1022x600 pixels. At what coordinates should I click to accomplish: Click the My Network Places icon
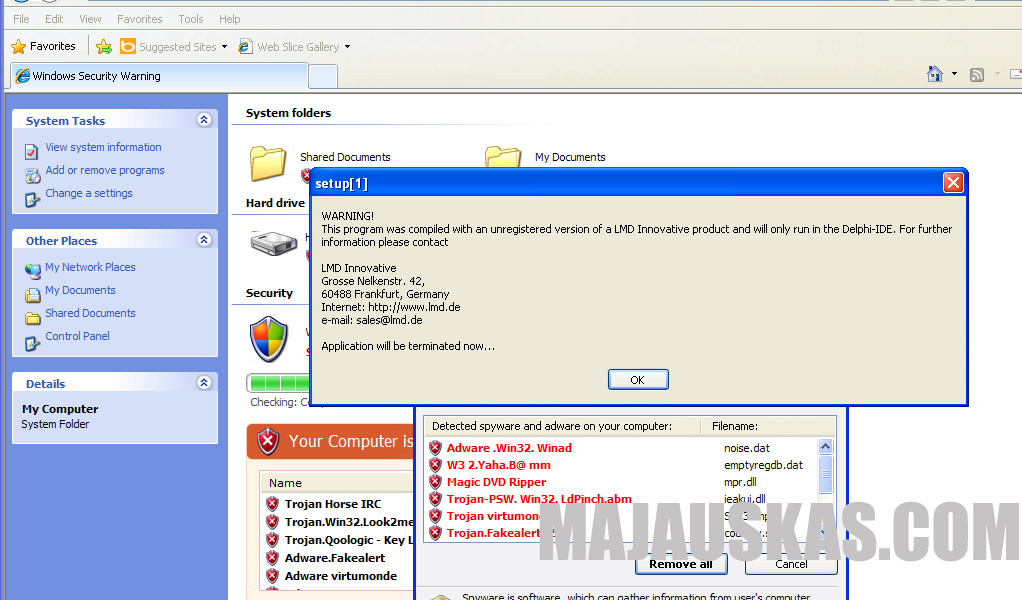[33, 270]
